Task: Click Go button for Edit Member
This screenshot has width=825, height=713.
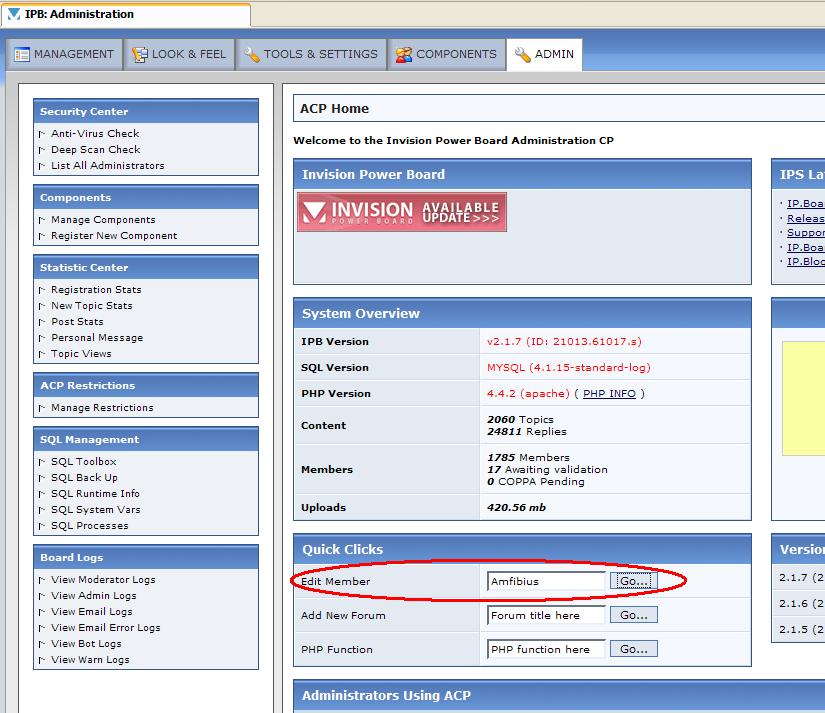Action: click(633, 581)
